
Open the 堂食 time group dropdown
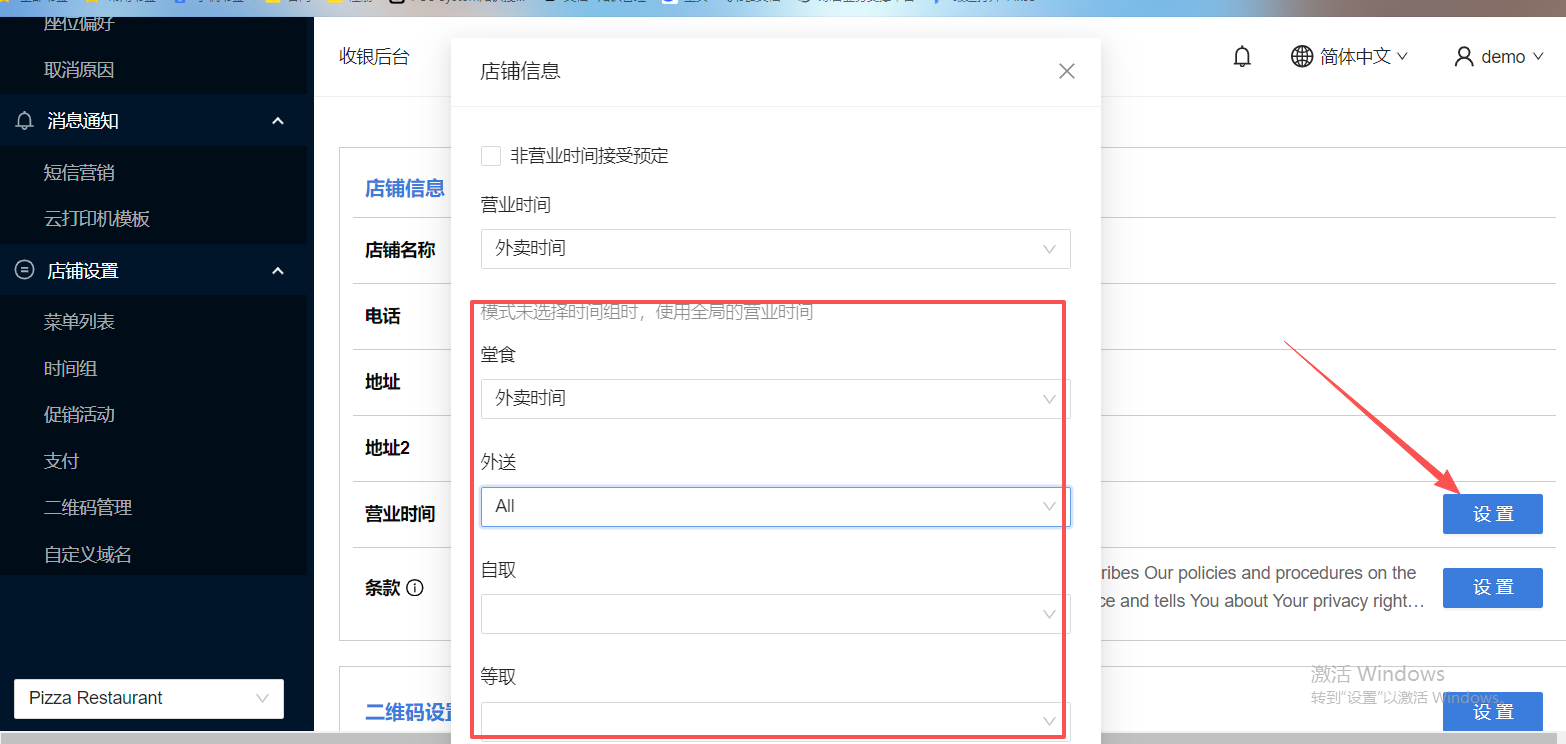[x=775, y=399]
